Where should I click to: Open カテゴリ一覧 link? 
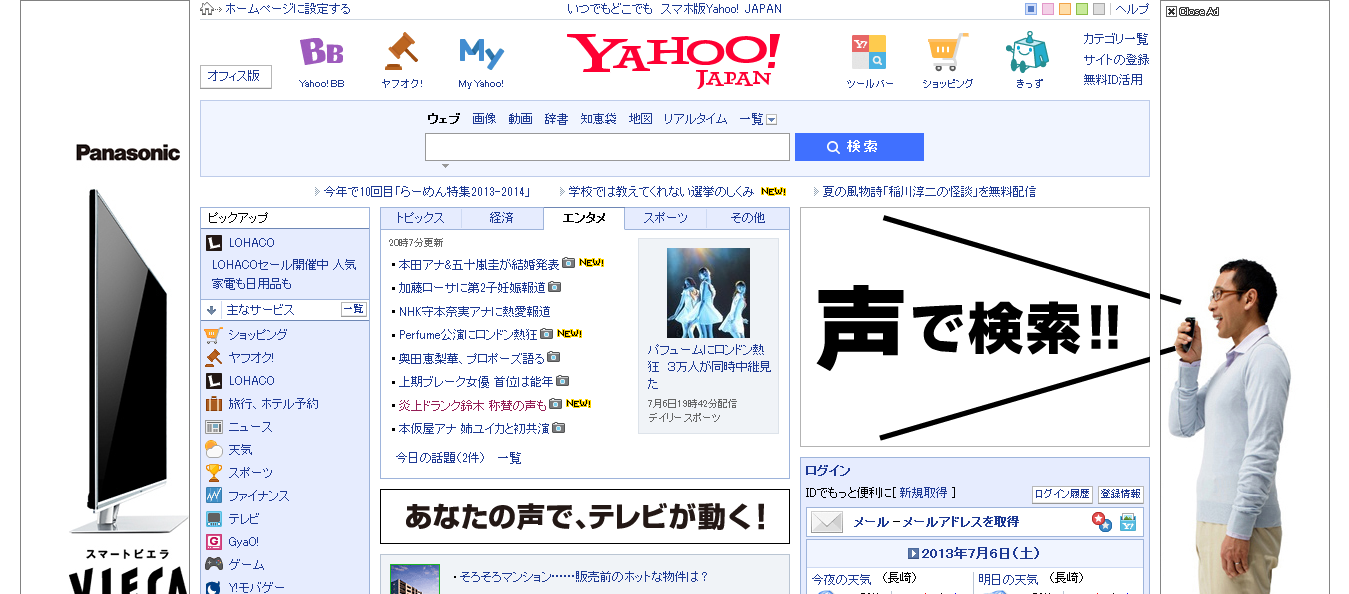click(x=1115, y=39)
